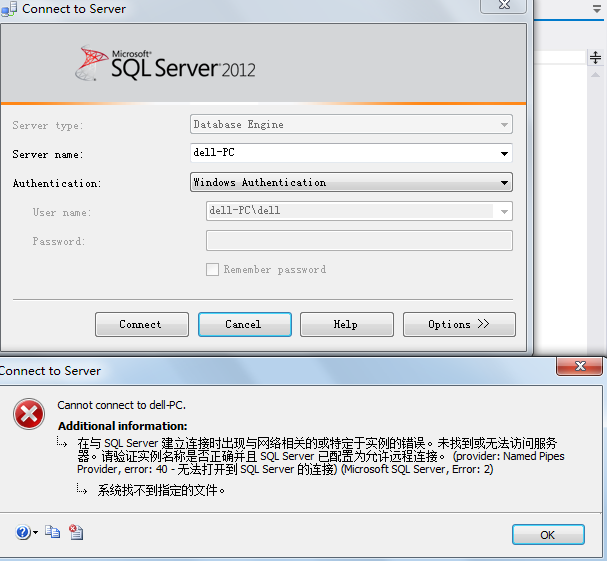
Task: Click the scroll up arrow in background window
Action: tap(595, 75)
